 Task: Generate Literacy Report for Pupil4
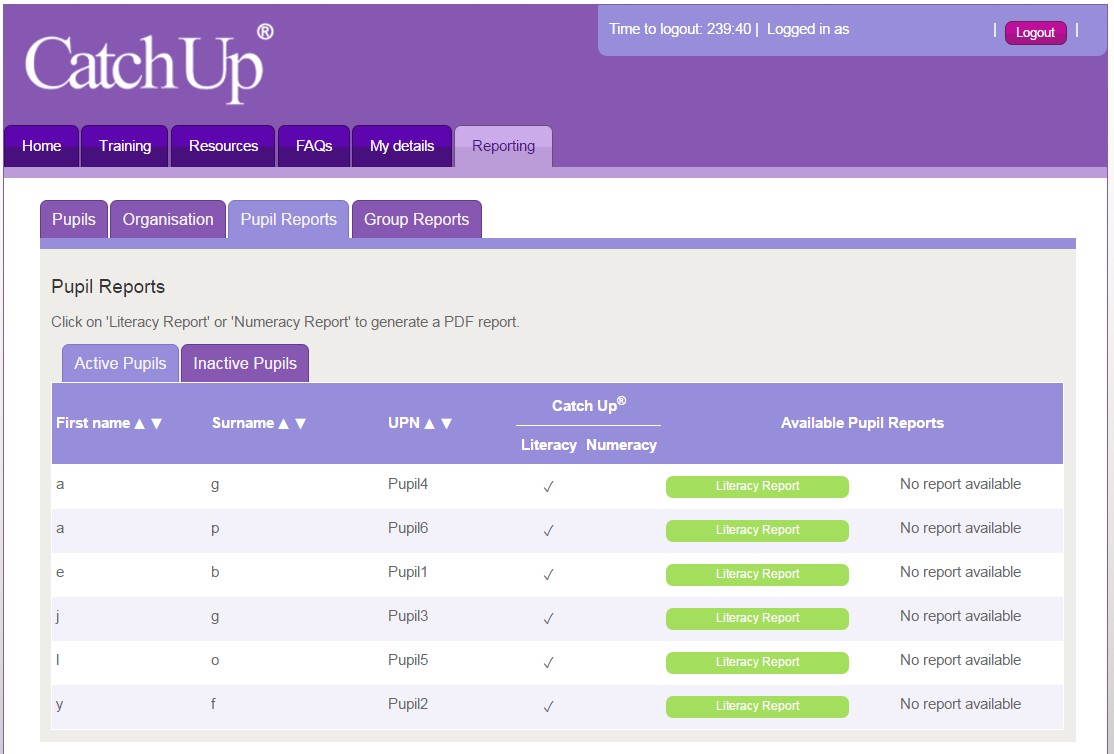click(x=757, y=486)
